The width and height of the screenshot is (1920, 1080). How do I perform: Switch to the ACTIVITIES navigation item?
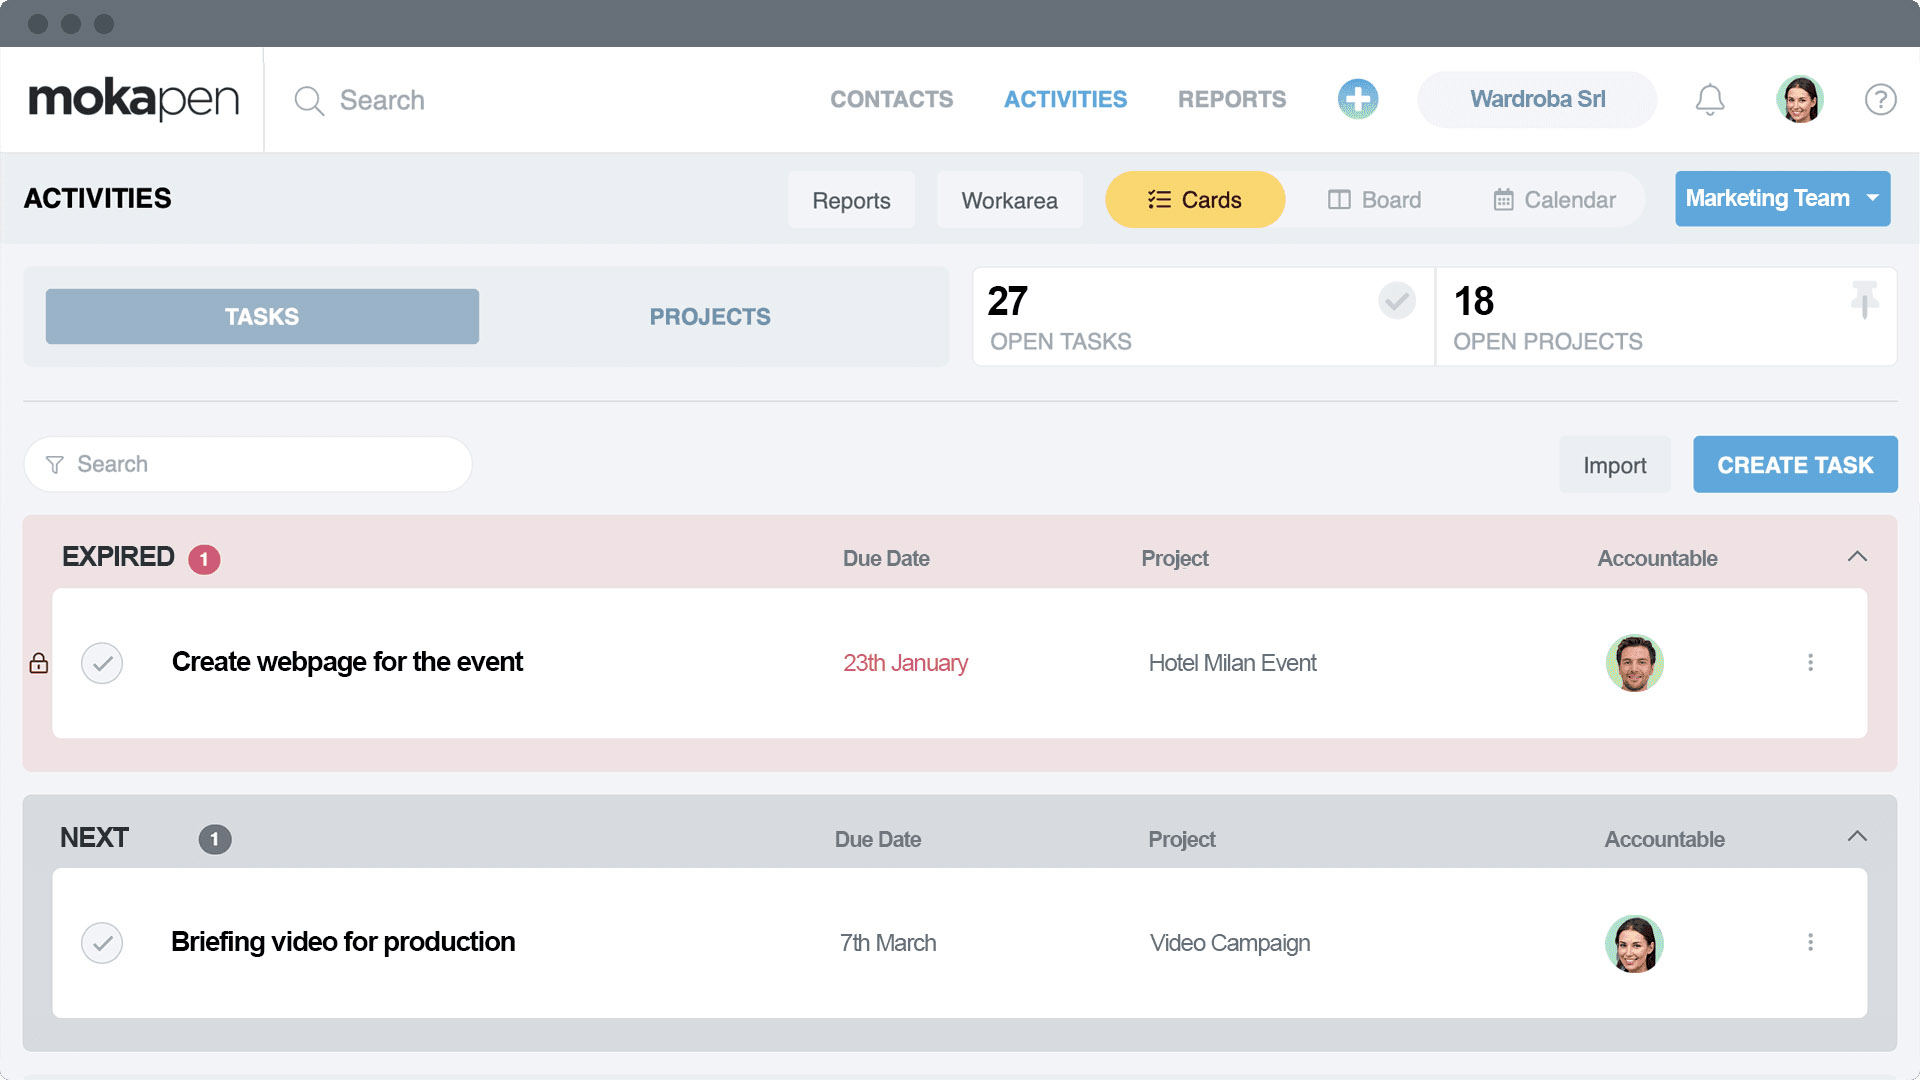point(1065,99)
